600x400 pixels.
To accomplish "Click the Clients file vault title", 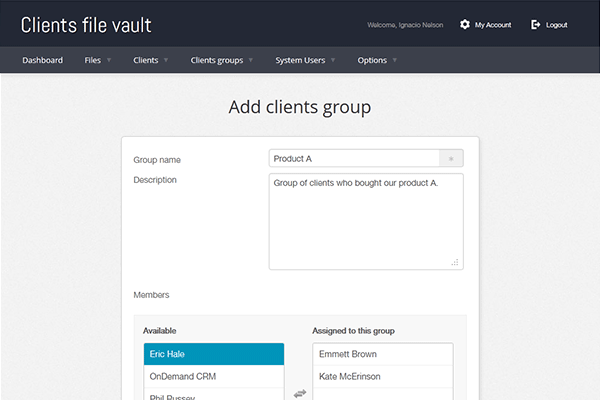I will 86,24.
